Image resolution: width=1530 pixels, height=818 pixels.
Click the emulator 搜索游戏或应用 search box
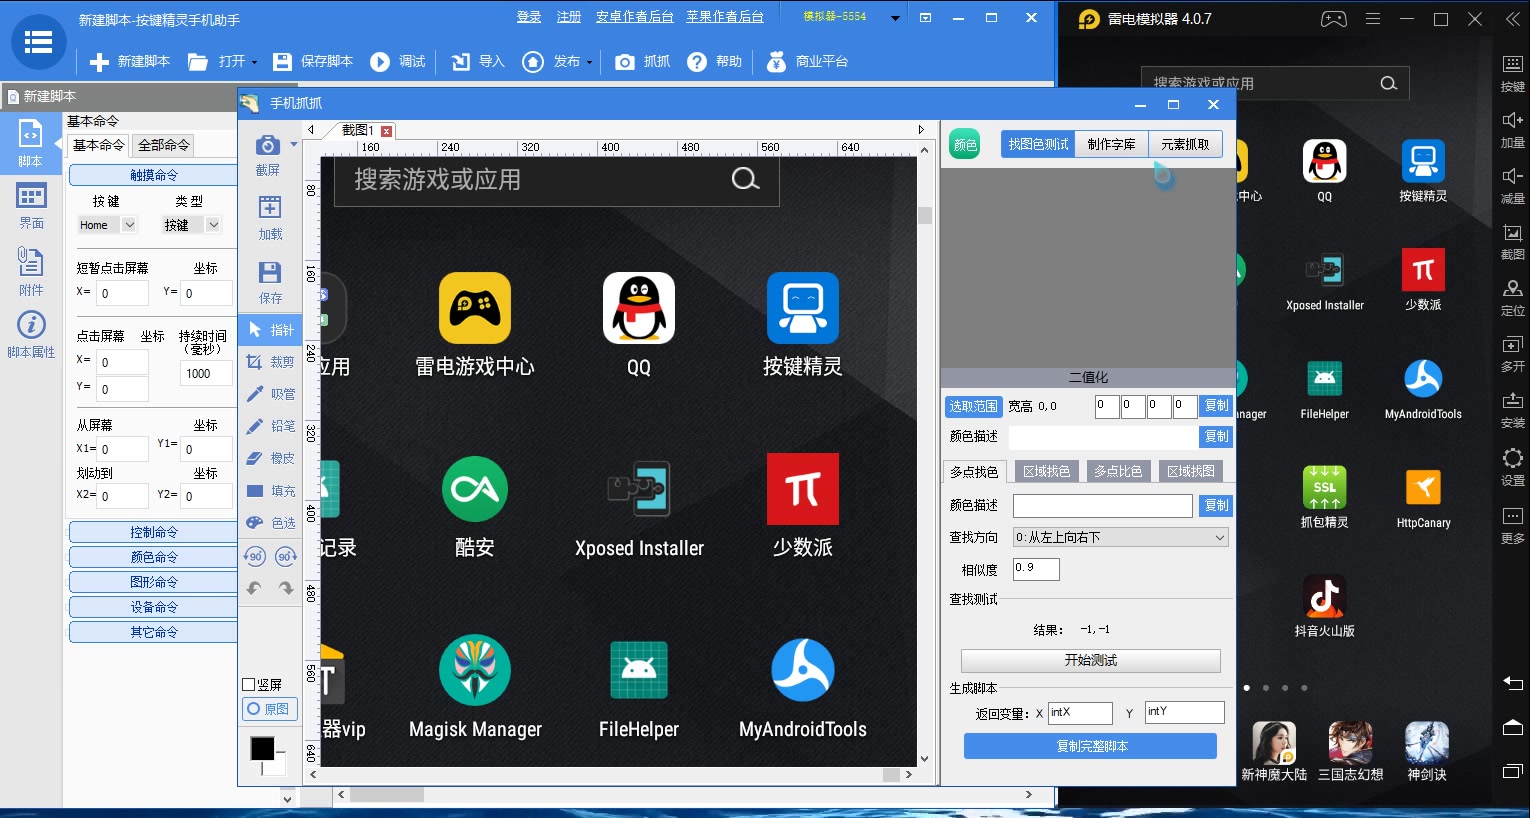1275,83
